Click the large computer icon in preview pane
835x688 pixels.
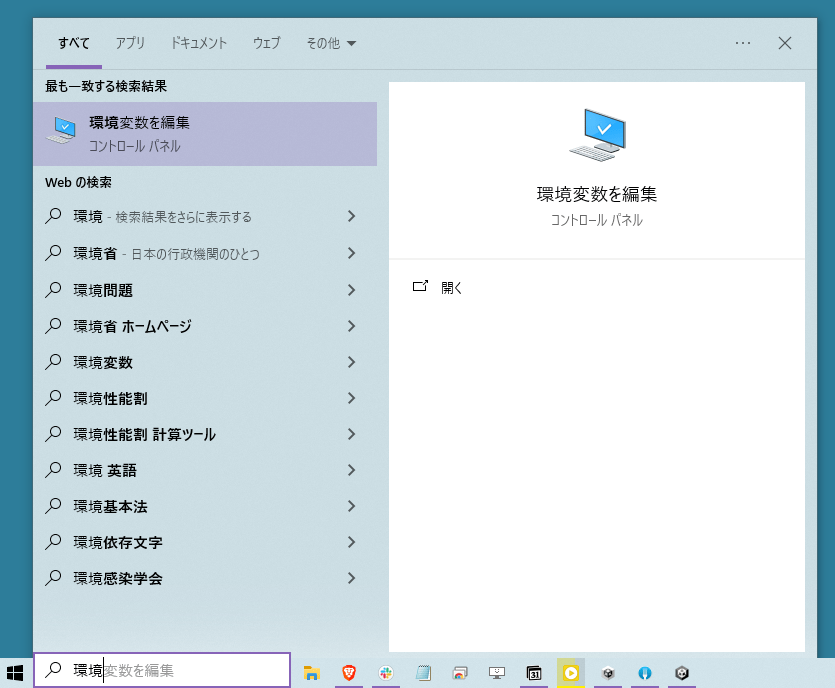coord(597,135)
